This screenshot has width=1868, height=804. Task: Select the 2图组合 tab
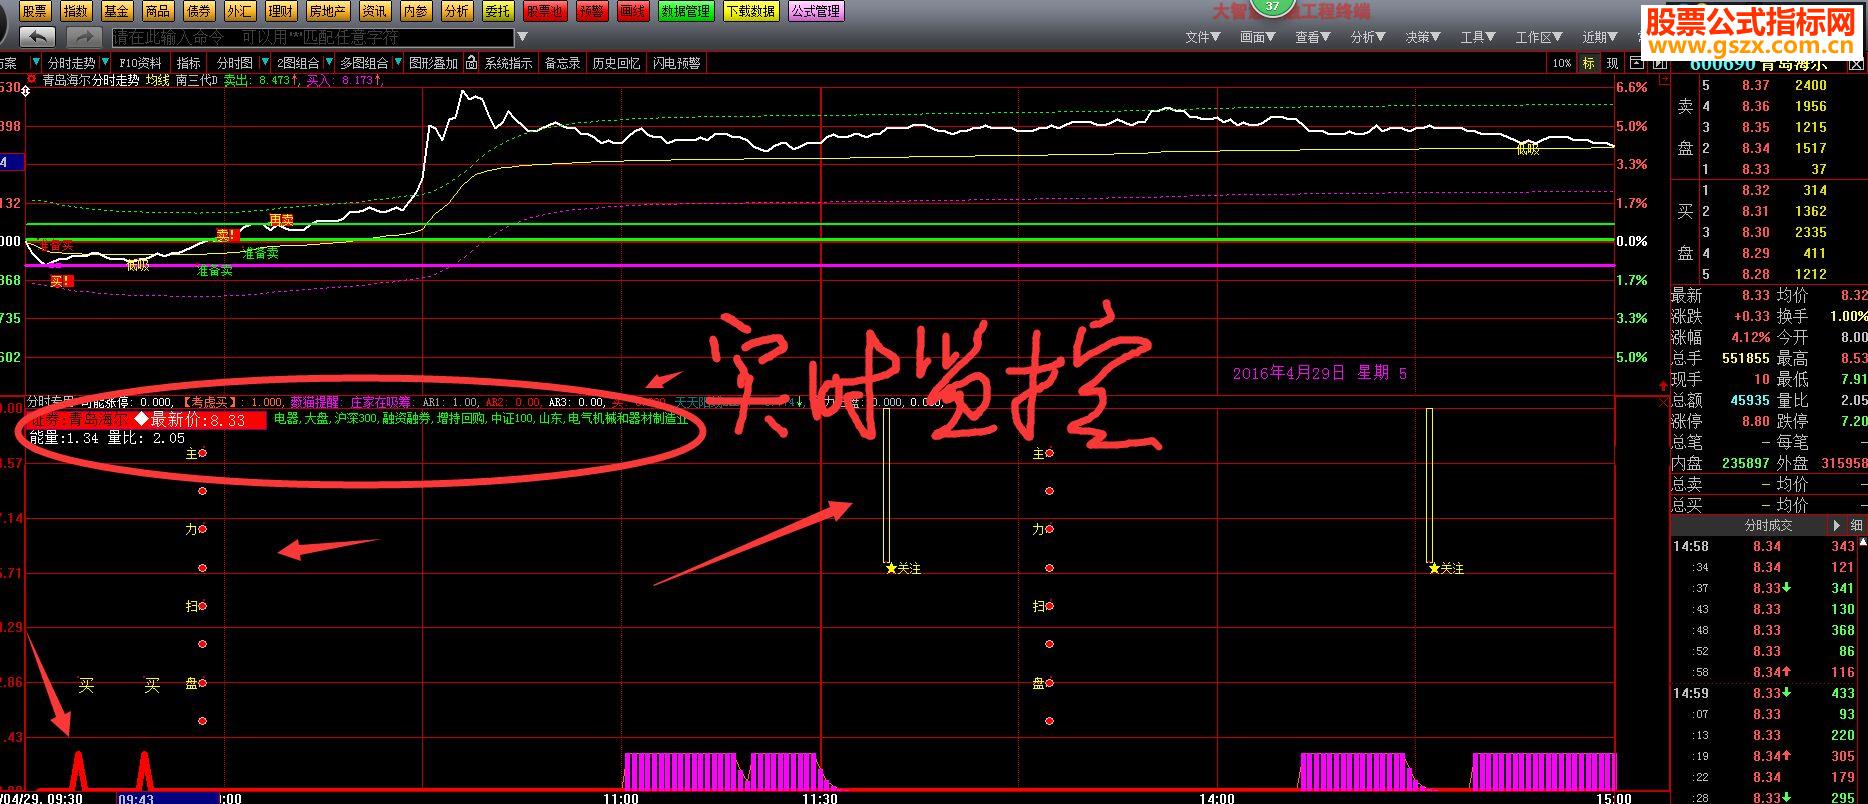tap(298, 63)
